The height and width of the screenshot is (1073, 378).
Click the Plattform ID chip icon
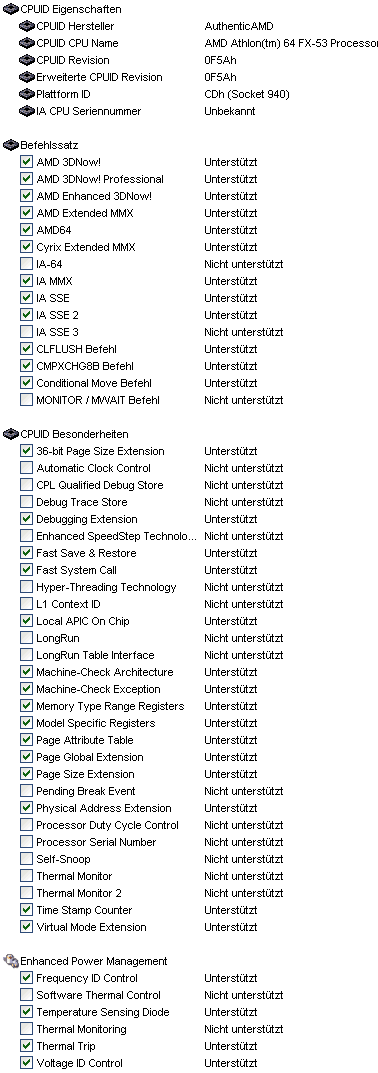click(27, 94)
